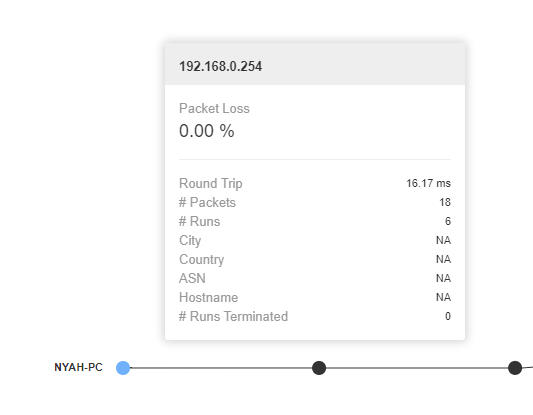Click the path line between first two nodes
533x415 pixels.
point(221,368)
